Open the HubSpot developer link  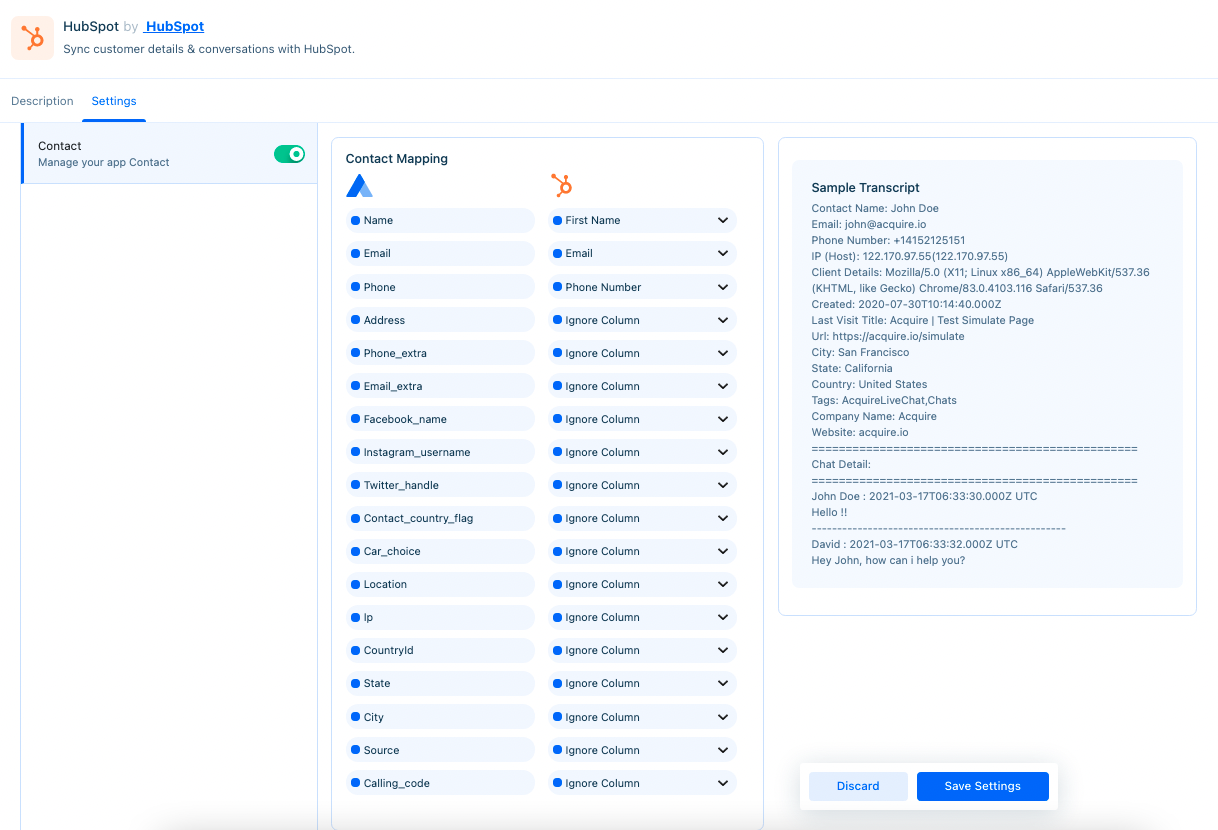[174, 27]
